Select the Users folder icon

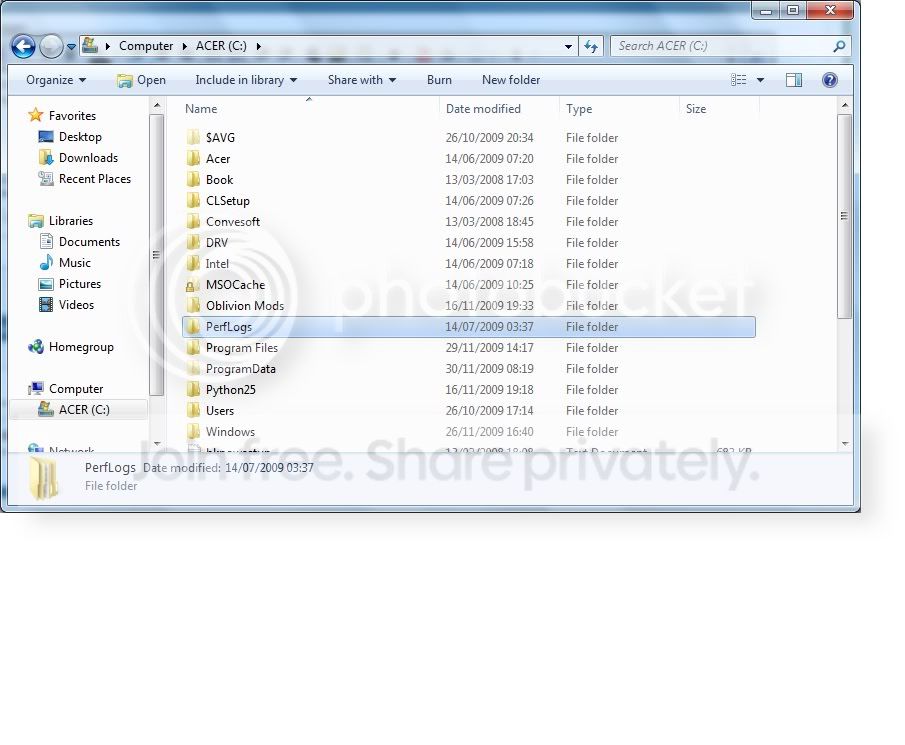193,411
